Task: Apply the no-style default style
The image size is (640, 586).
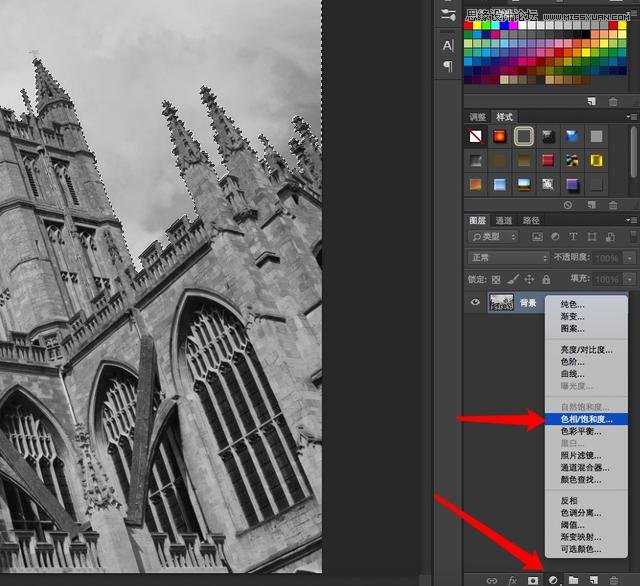Action: click(x=476, y=136)
